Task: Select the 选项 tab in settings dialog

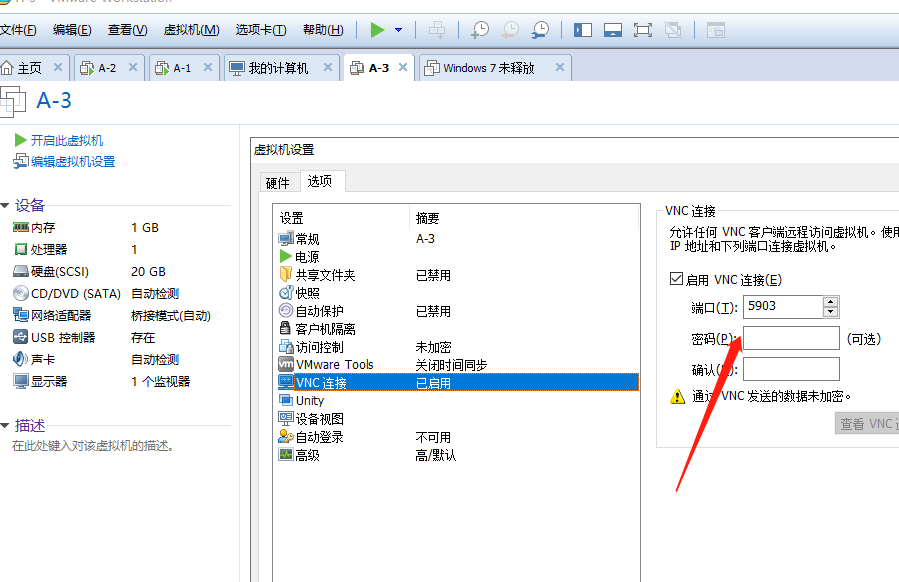Action: tap(320, 181)
